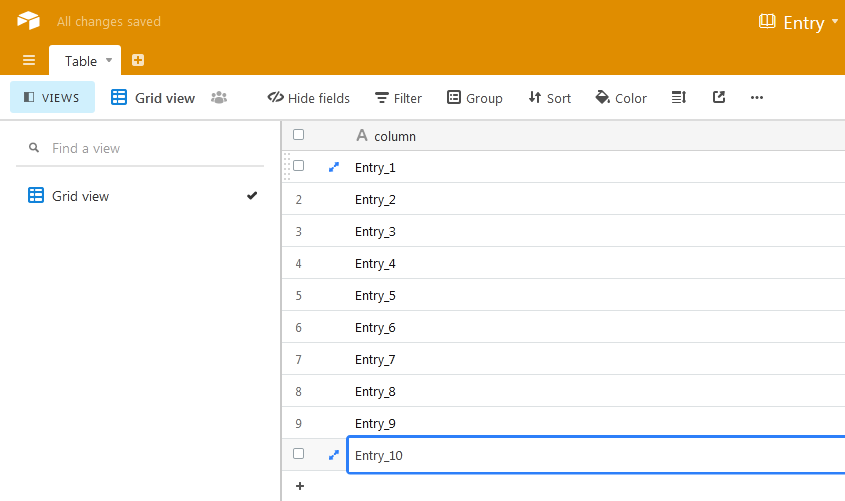Expand the Entry_10 record
Screen dimensions: 845x501
[x=334, y=455]
